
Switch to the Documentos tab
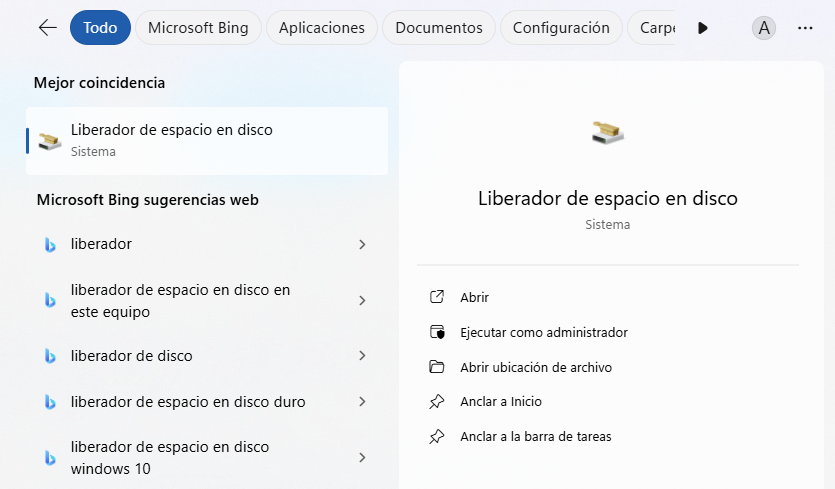[439, 28]
